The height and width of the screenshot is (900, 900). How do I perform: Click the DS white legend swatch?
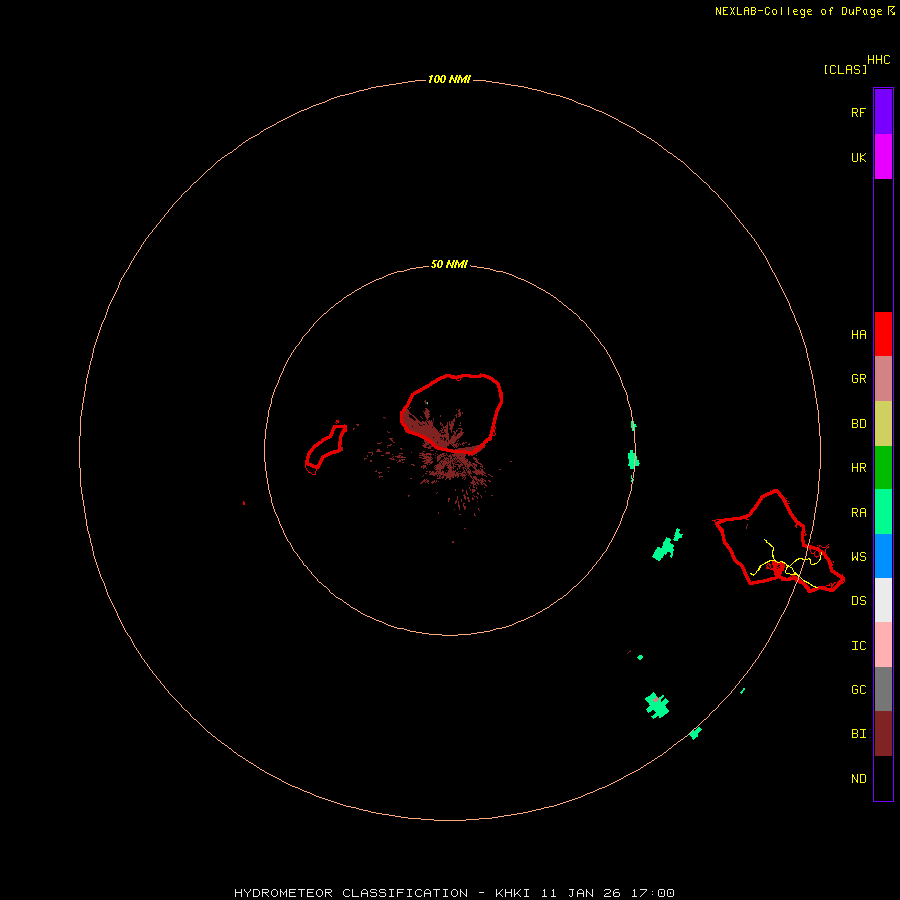(883, 600)
